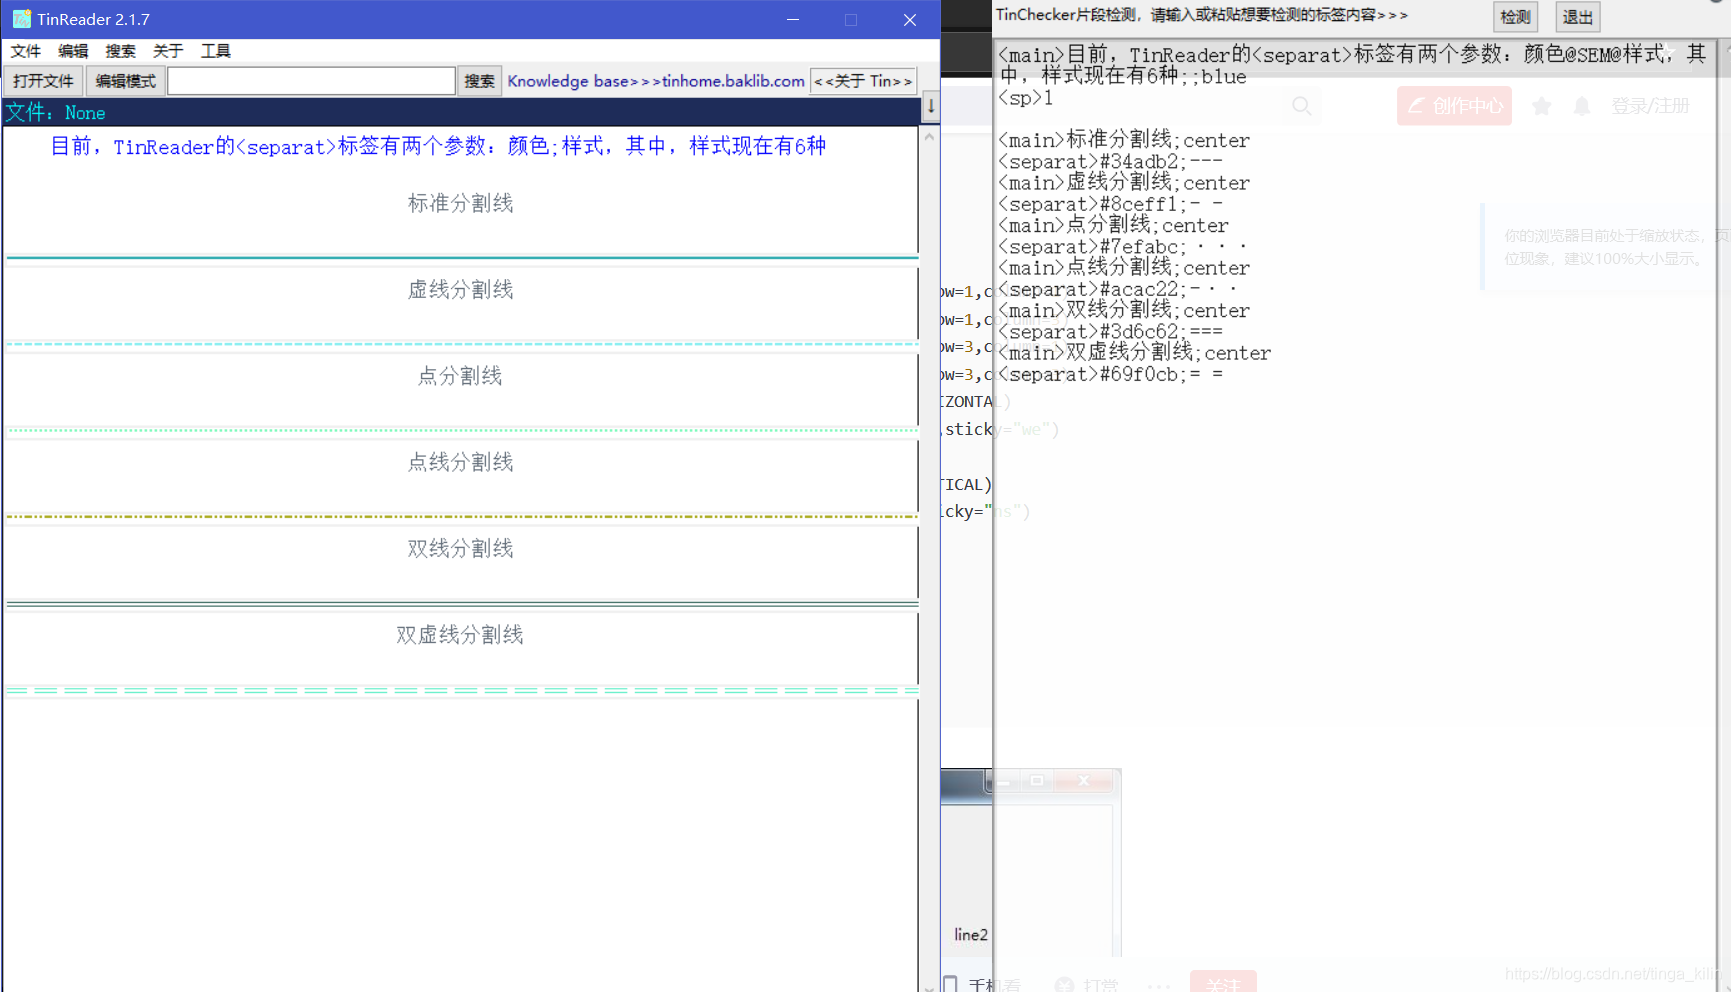Open the 工具 menu
Viewport: 1731px width, 992px height.
(215, 50)
